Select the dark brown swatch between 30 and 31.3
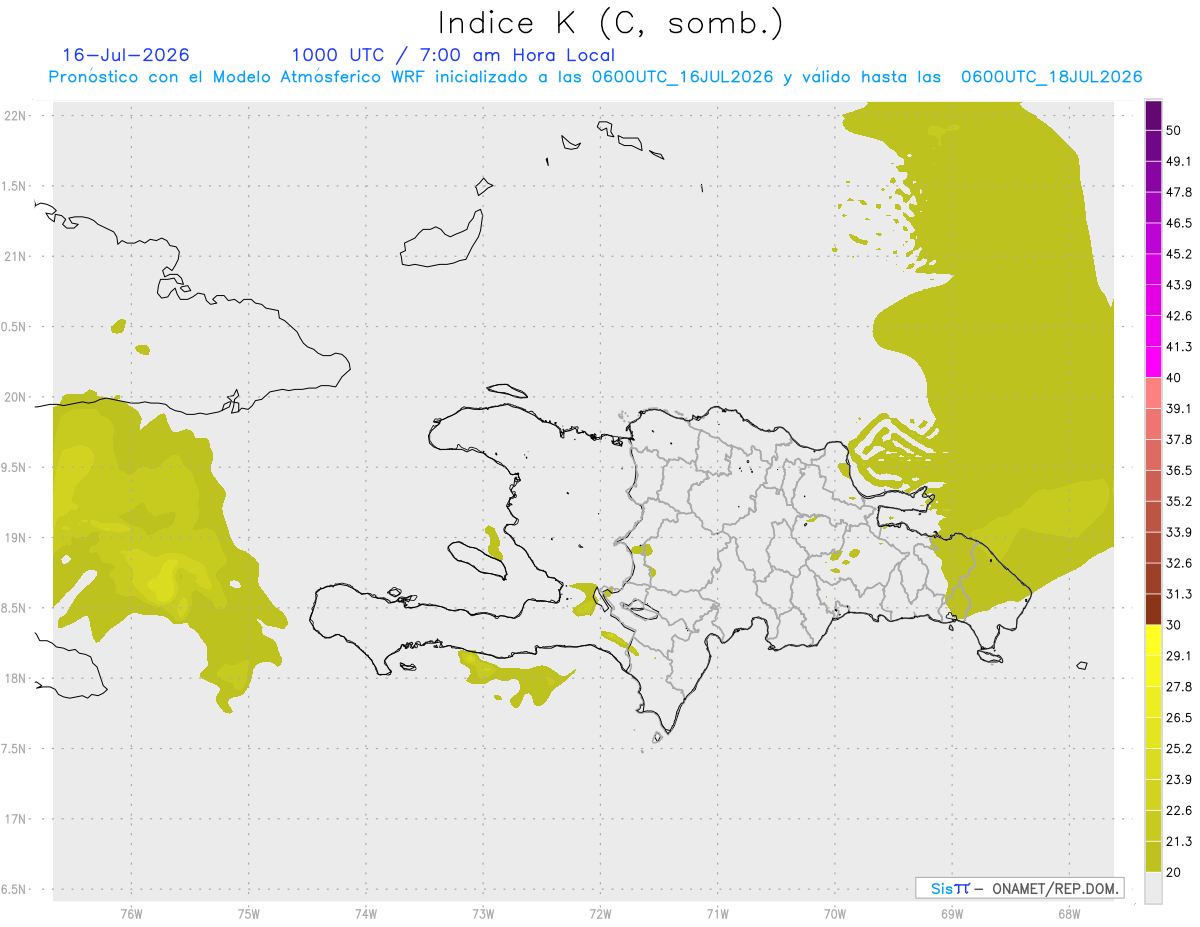Image resolution: width=1200 pixels, height=927 pixels. coord(1153,609)
